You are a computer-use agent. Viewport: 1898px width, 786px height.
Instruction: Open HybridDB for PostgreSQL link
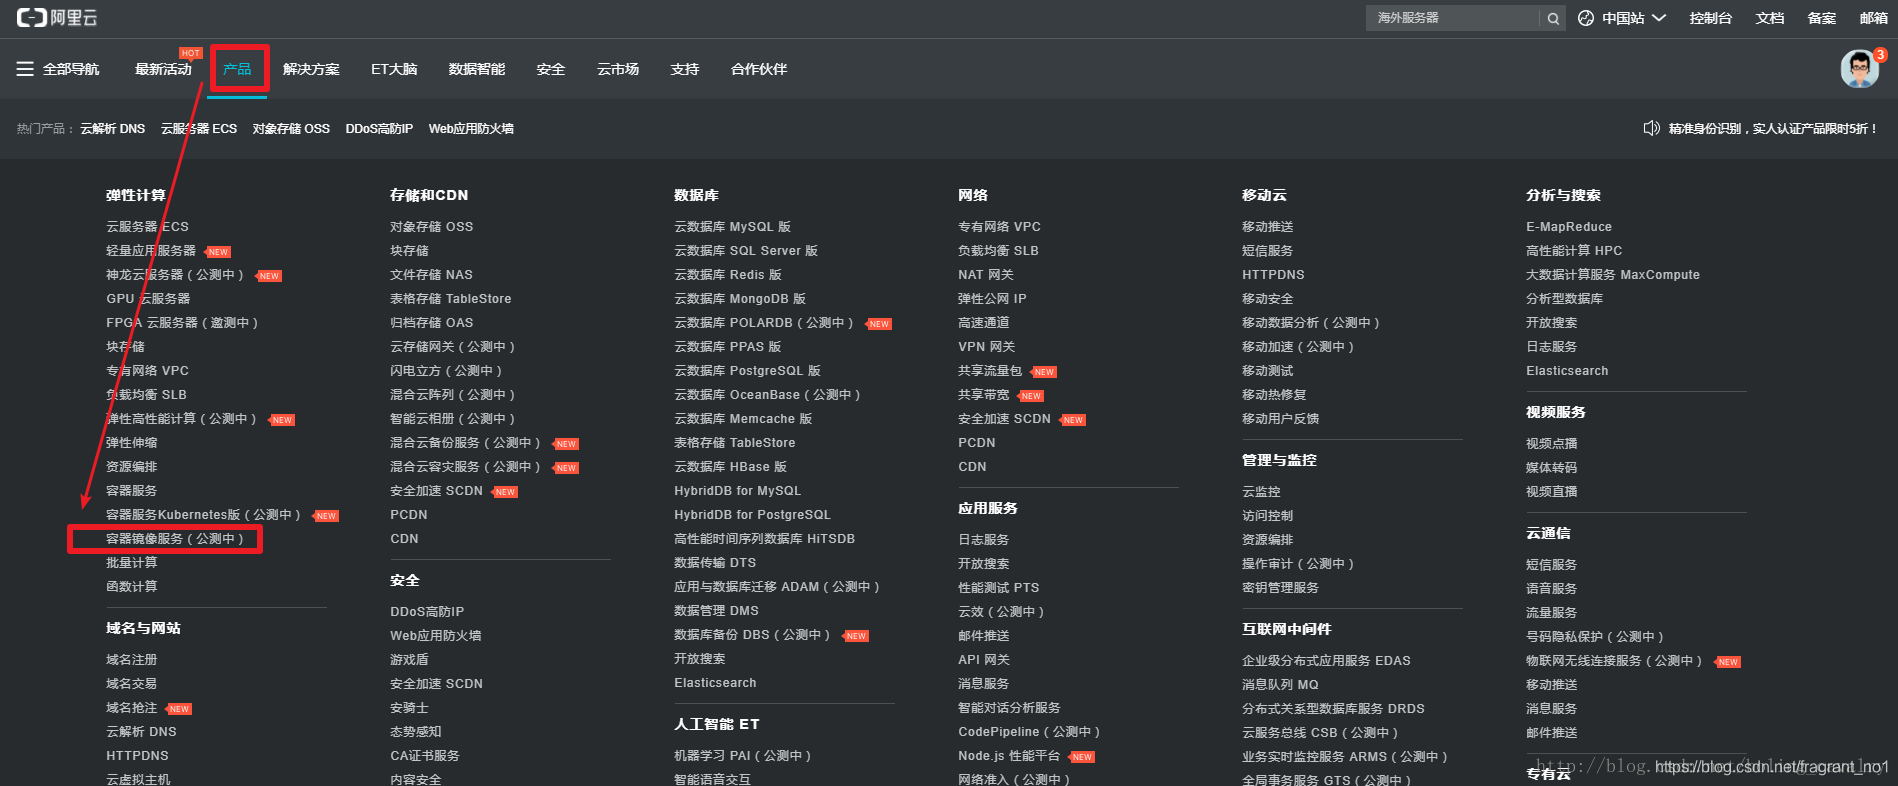(752, 515)
